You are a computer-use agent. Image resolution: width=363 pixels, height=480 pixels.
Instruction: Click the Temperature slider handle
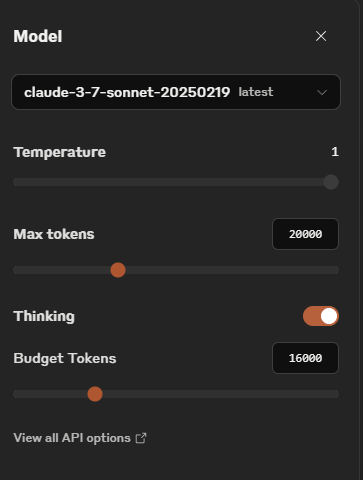[331, 182]
